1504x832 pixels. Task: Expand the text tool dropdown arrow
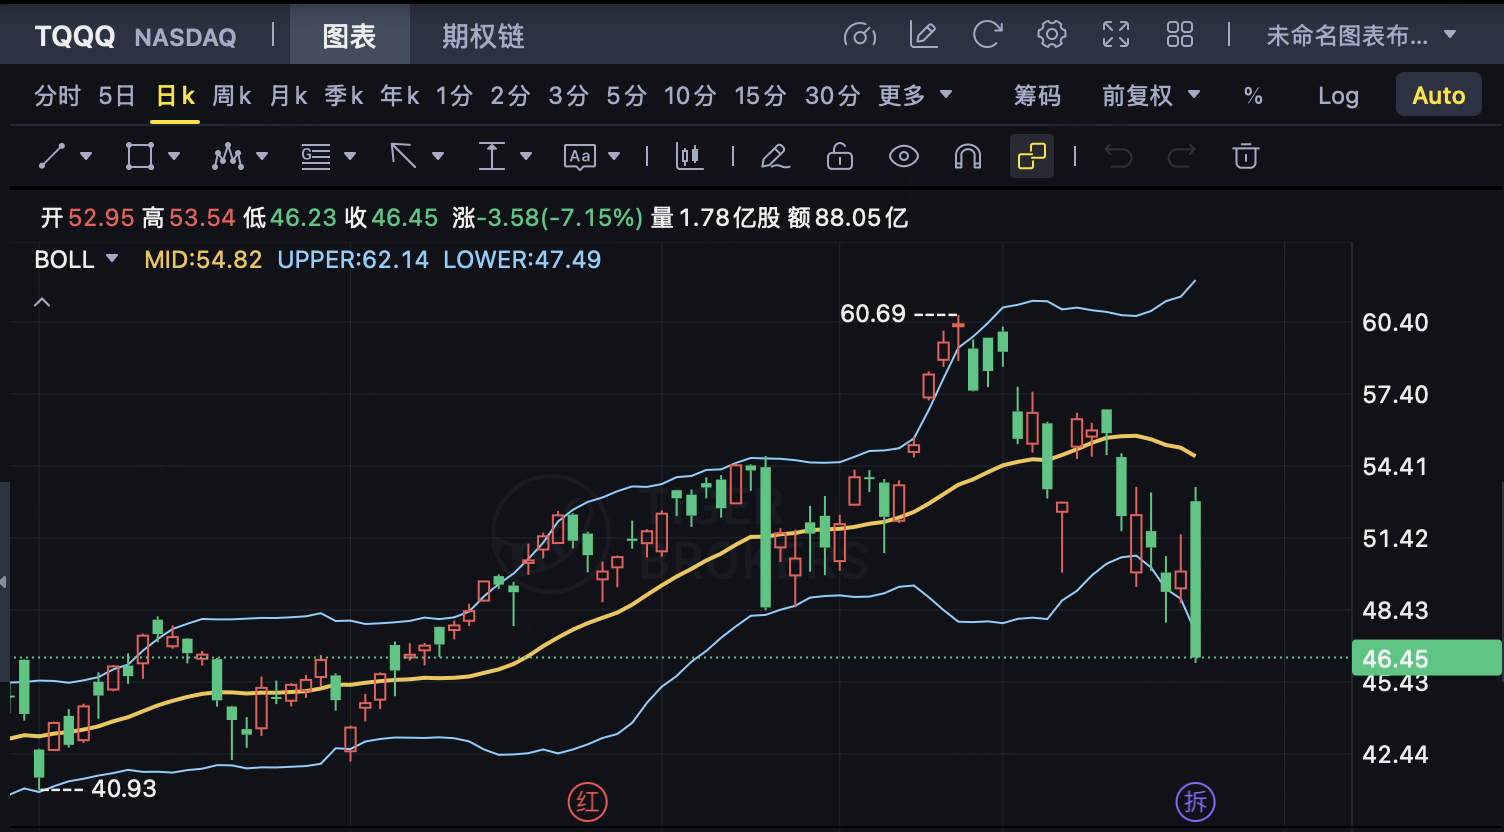pos(614,156)
